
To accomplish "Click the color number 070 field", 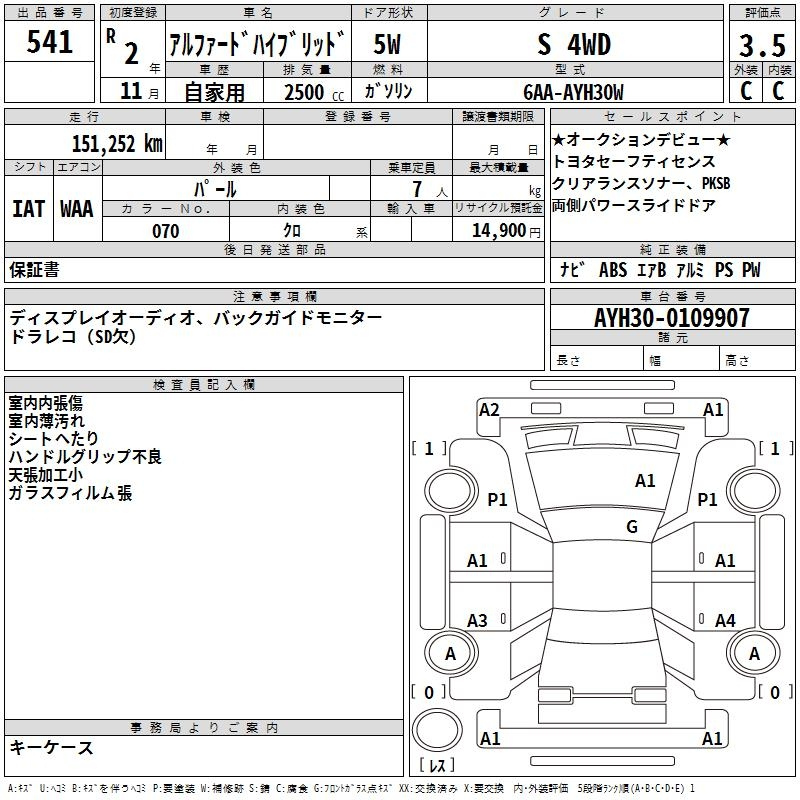I will coord(166,231).
